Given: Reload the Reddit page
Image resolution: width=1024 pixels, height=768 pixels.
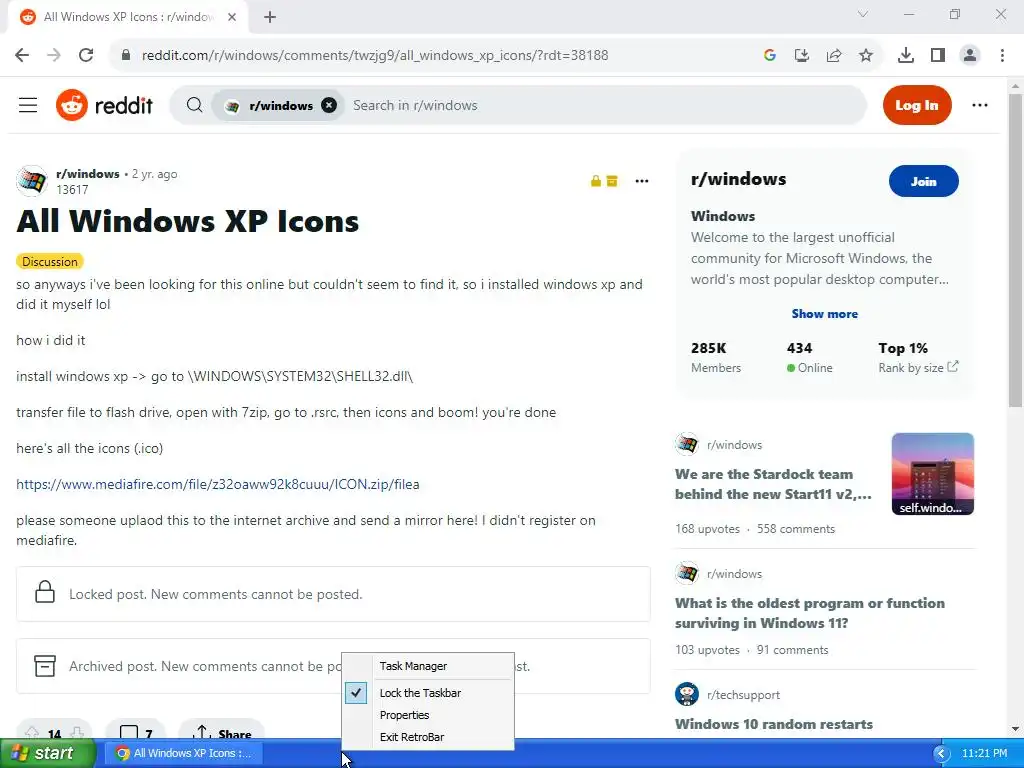Looking at the screenshot, I should coord(86,56).
